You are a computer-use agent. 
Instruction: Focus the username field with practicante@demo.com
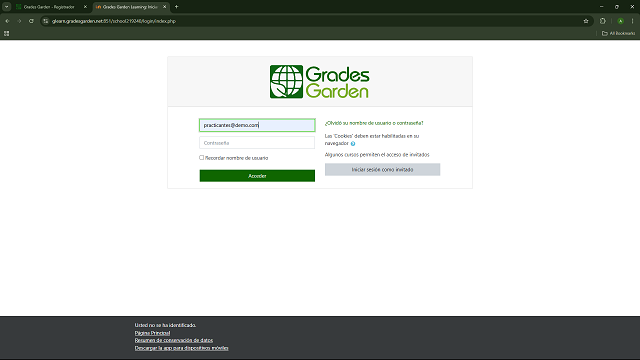(x=257, y=125)
